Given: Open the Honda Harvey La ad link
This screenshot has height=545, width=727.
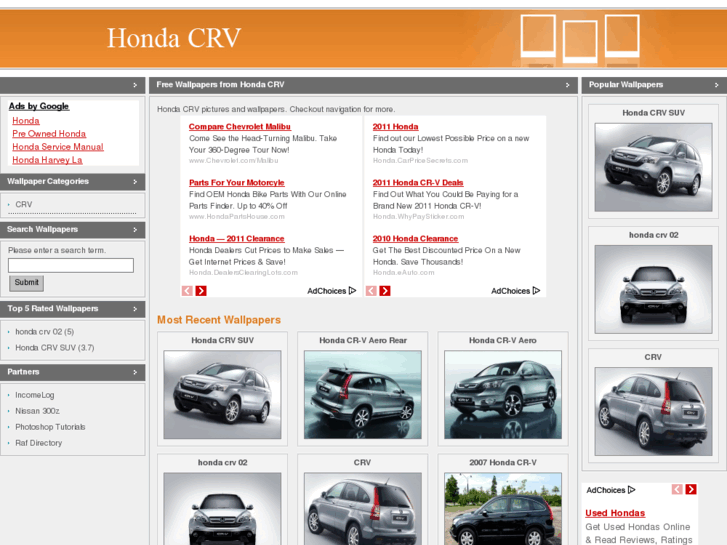Looking at the screenshot, I should point(47,160).
